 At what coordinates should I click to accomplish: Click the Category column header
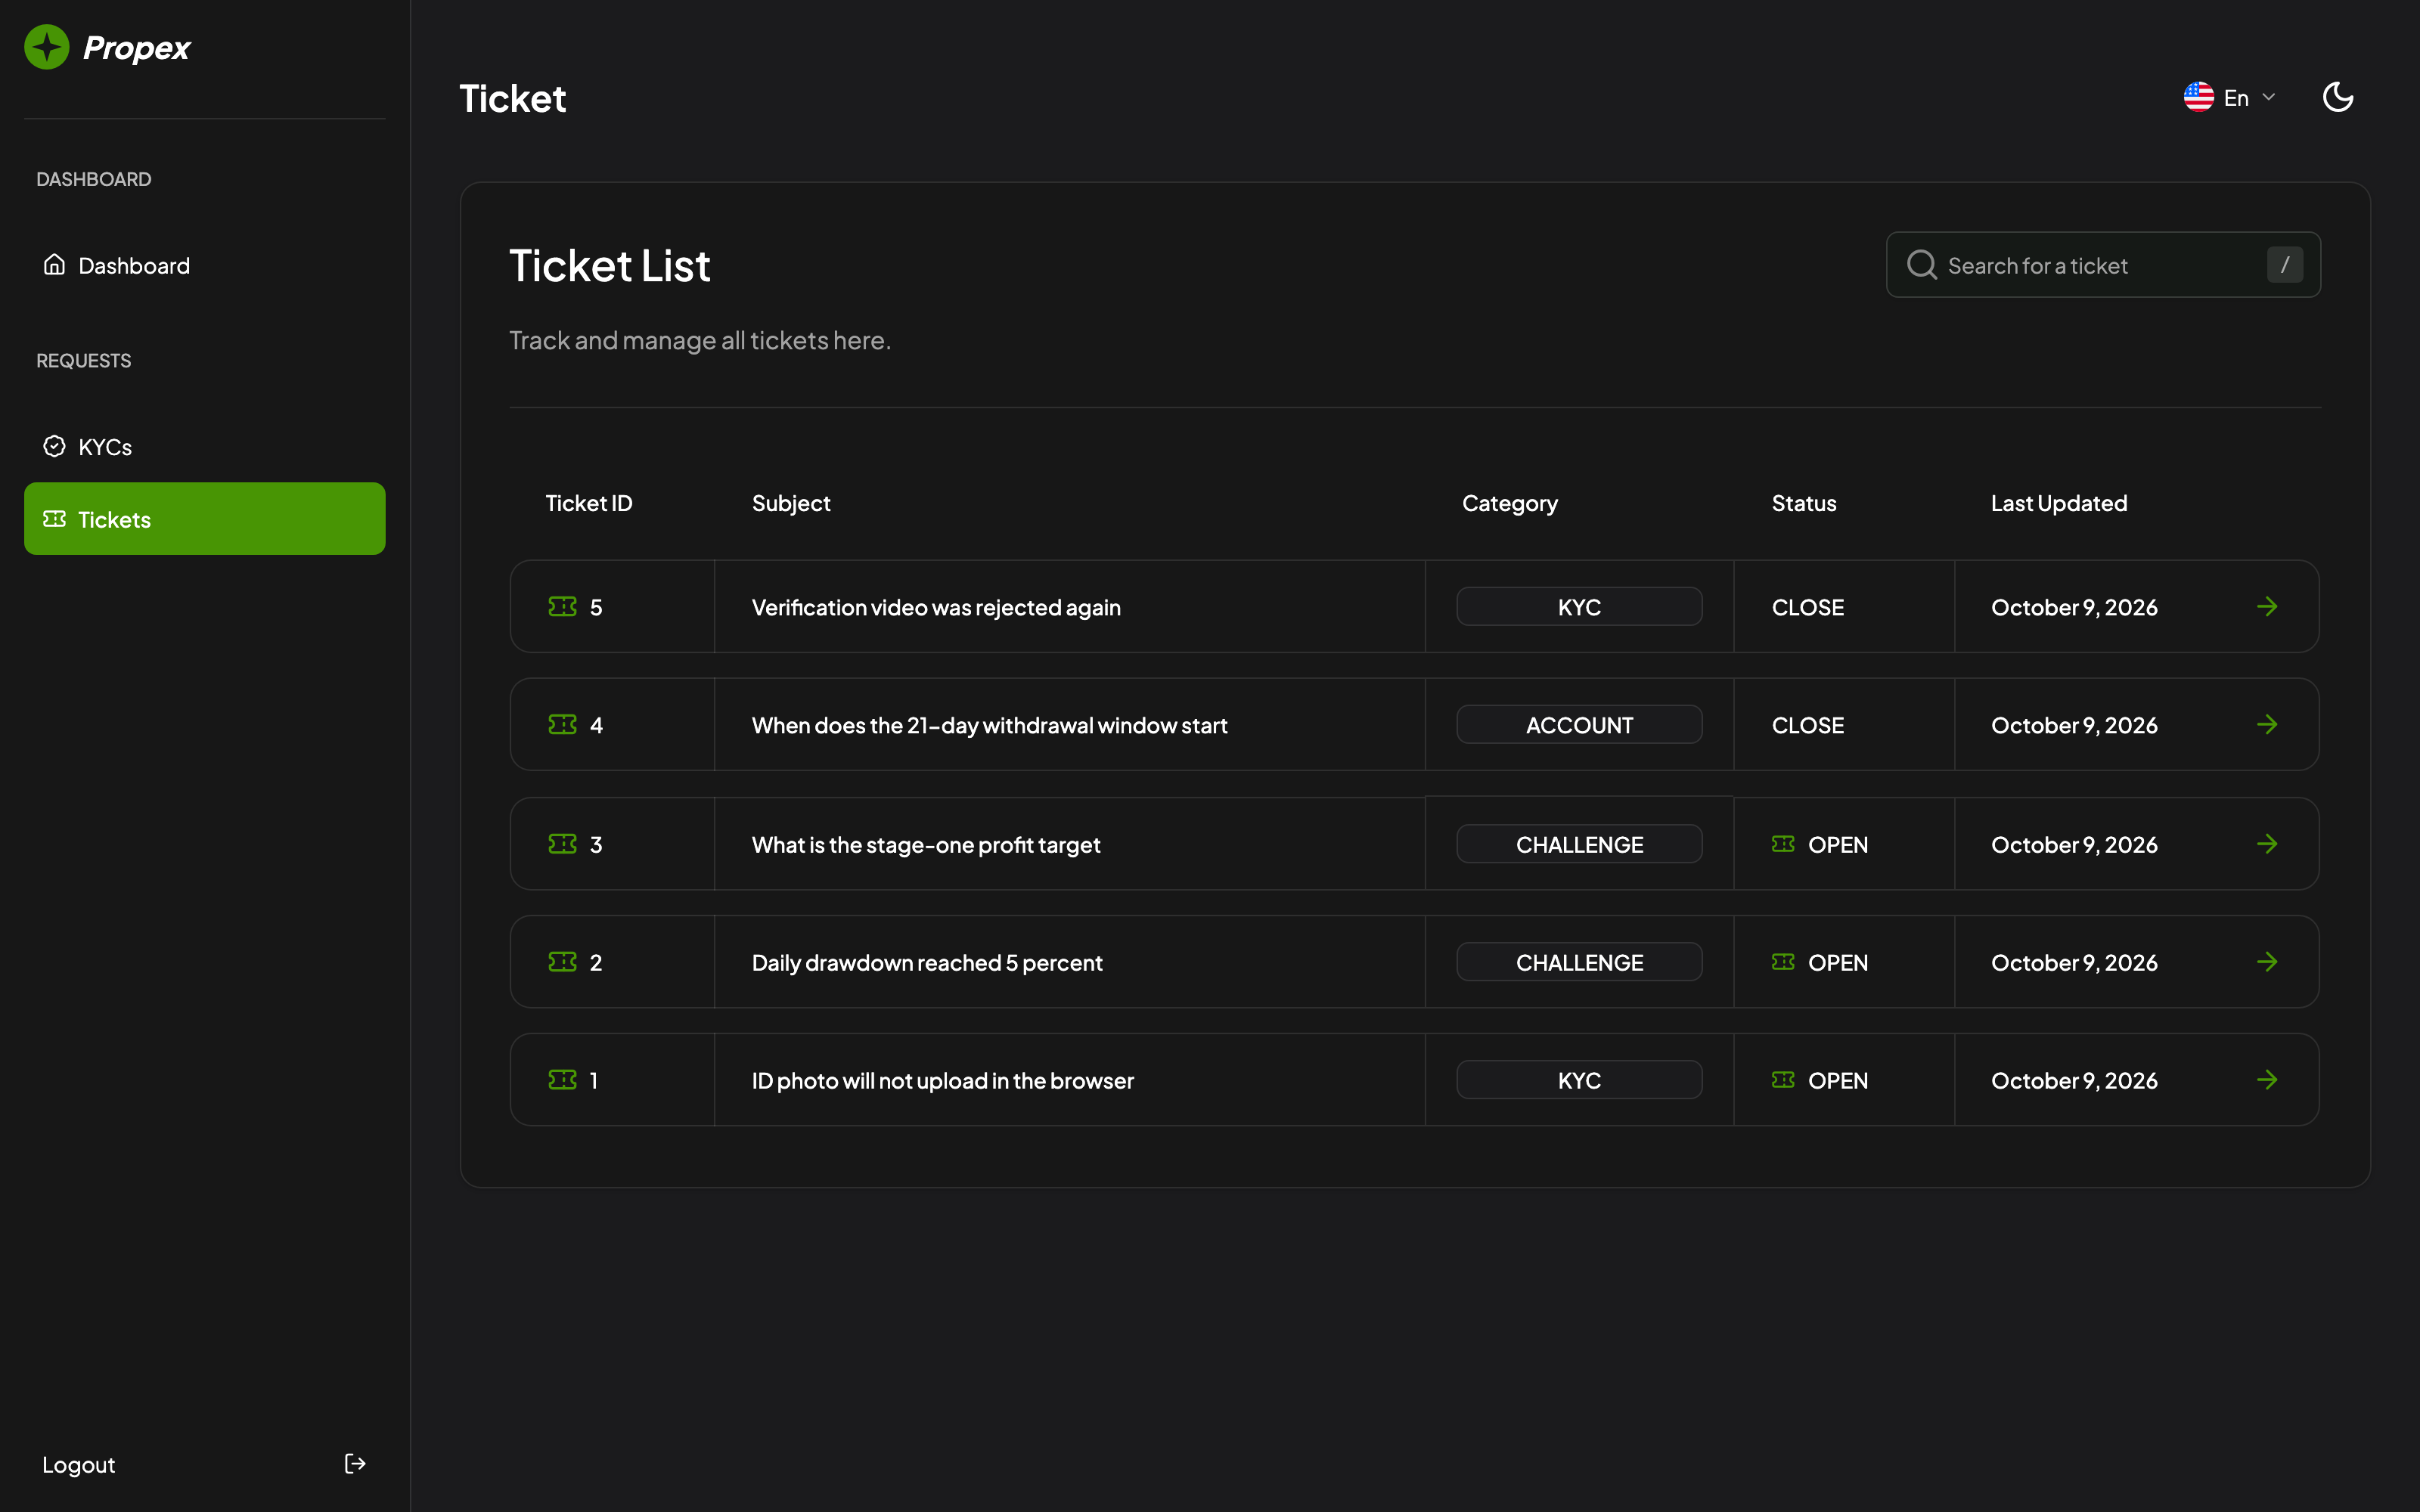pyautogui.click(x=1510, y=504)
